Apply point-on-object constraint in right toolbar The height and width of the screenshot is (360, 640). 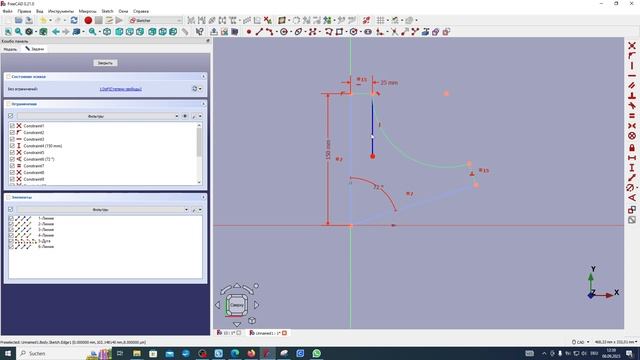(632, 56)
